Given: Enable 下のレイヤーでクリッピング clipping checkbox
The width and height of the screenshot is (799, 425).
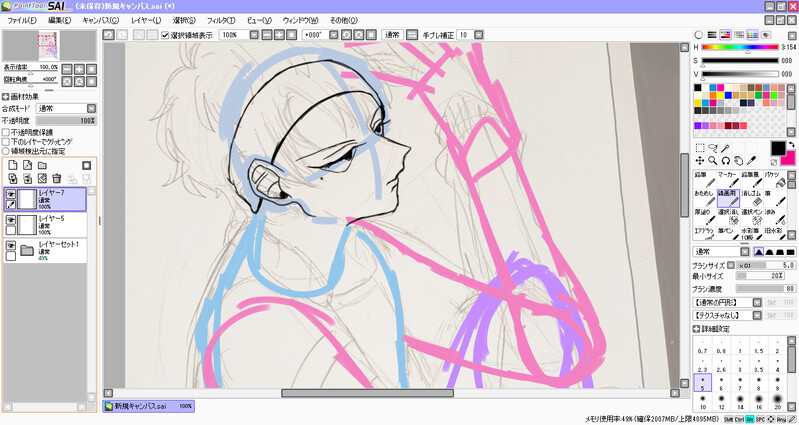Looking at the screenshot, I should [6, 142].
